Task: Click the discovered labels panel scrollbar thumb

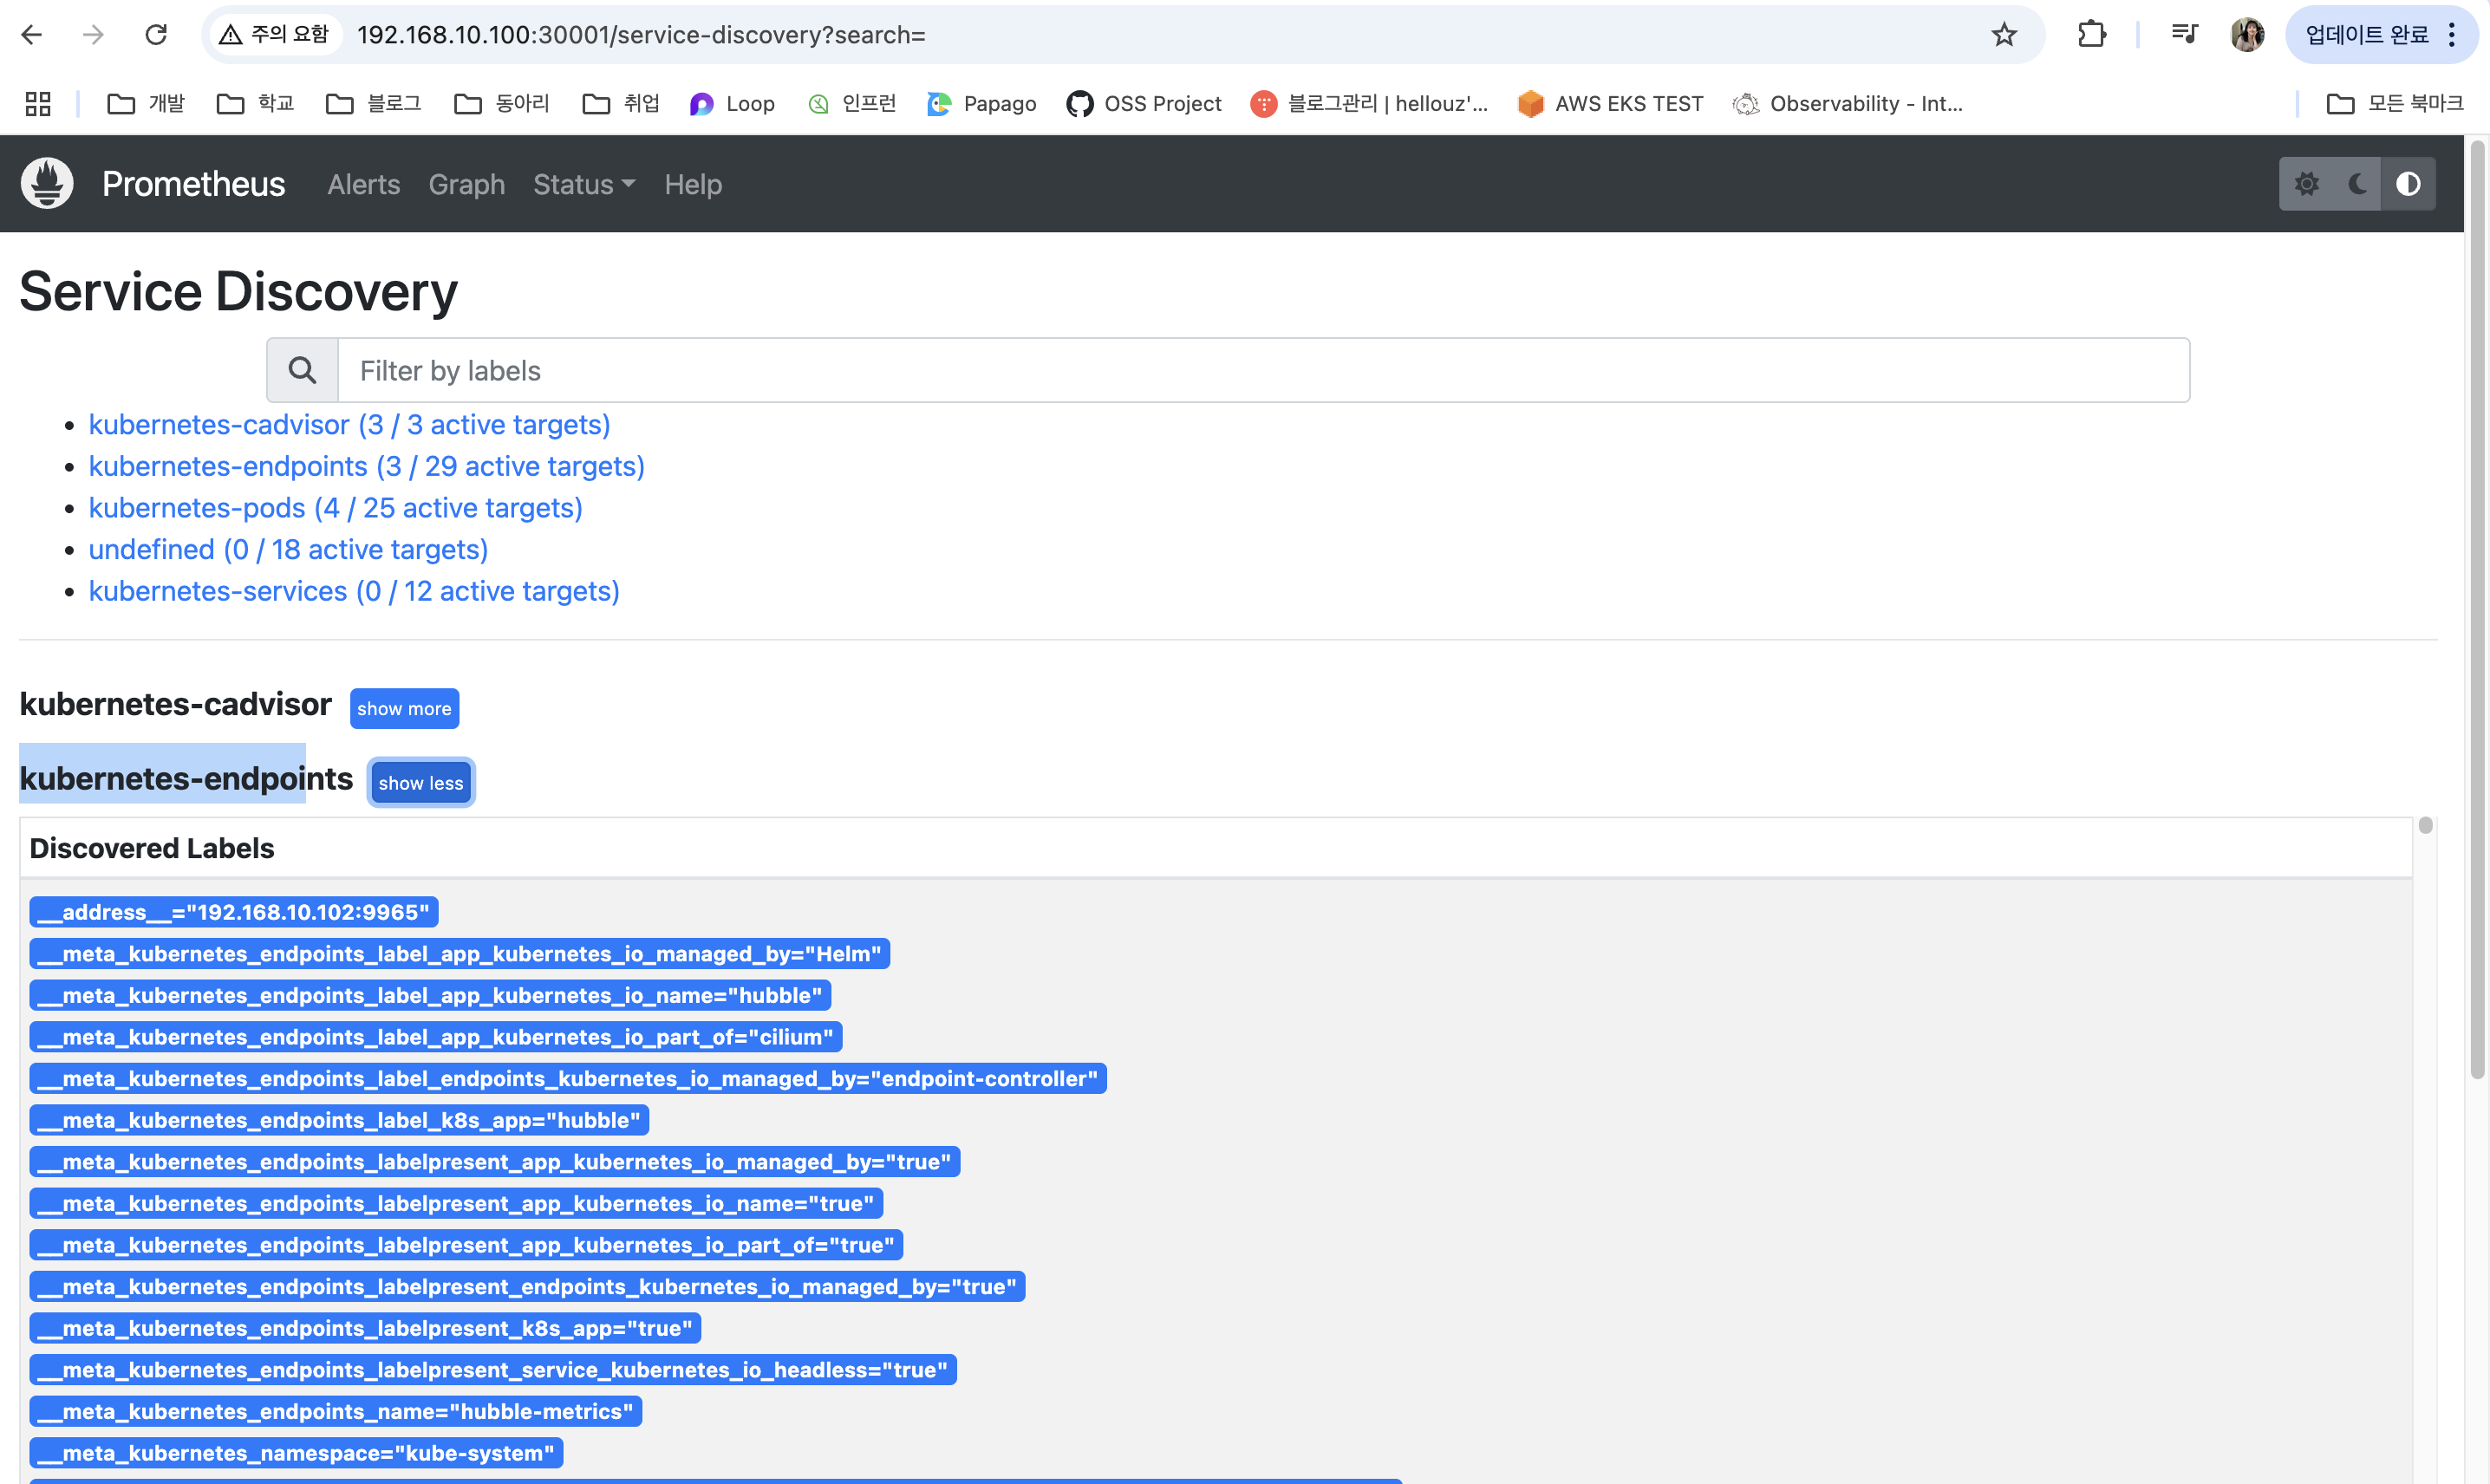Action: tap(2425, 826)
